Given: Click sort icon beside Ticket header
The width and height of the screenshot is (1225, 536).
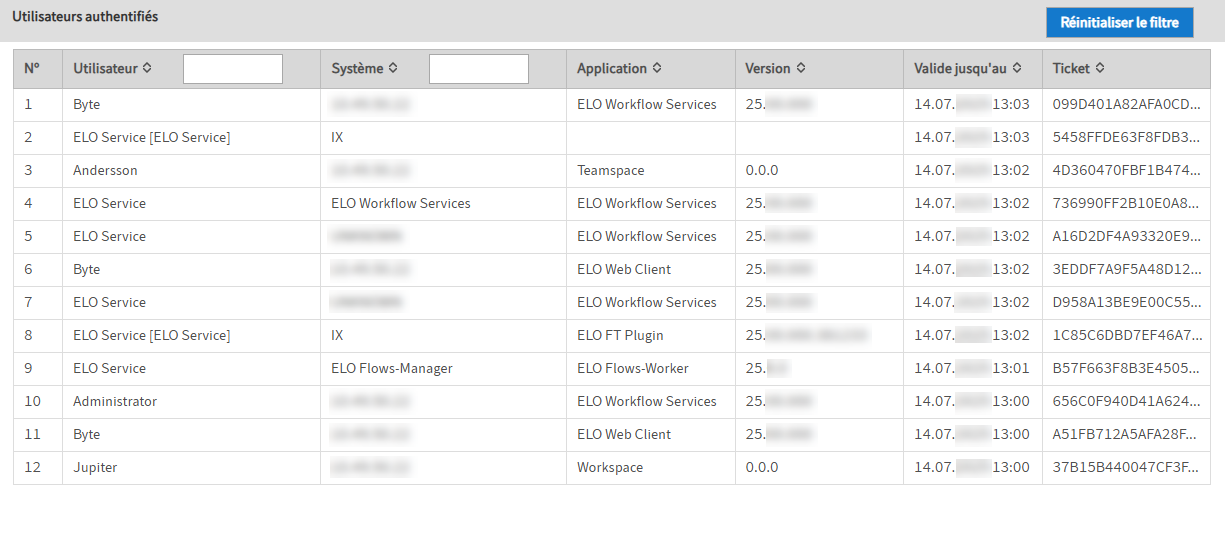Looking at the screenshot, I should click(x=1100, y=69).
